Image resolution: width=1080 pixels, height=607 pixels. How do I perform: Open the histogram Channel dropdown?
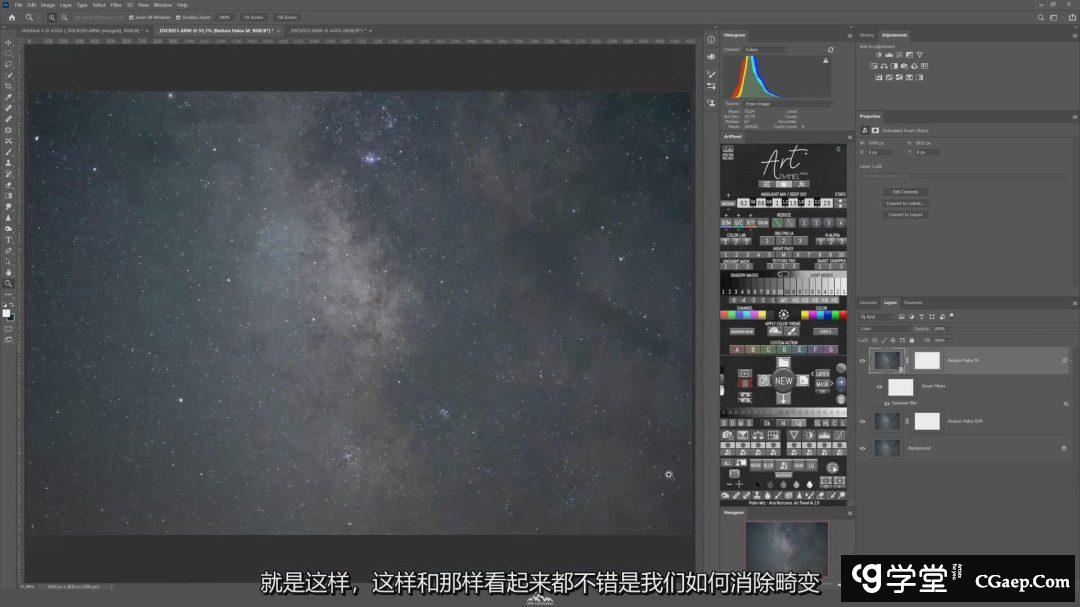coord(765,49)
